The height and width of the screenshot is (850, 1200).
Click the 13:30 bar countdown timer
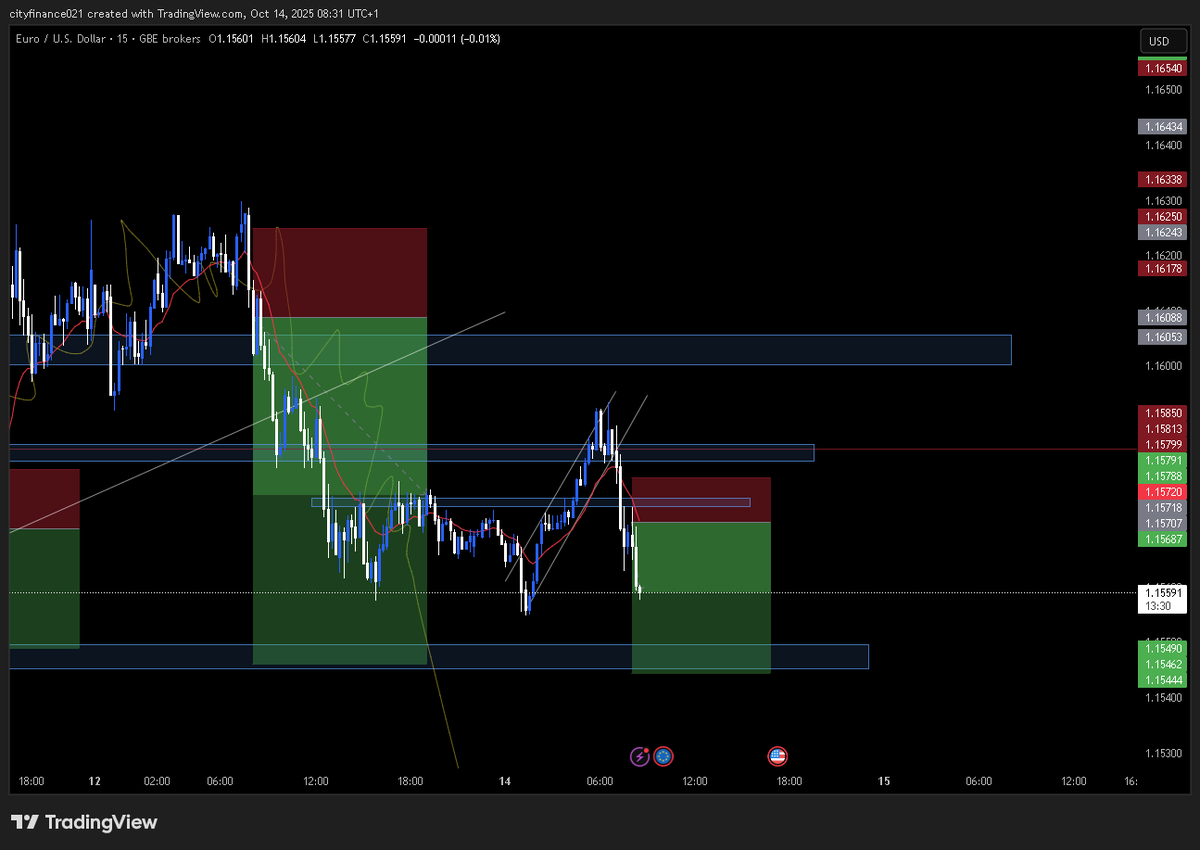pyautogui.click(x=1159, y=606)
